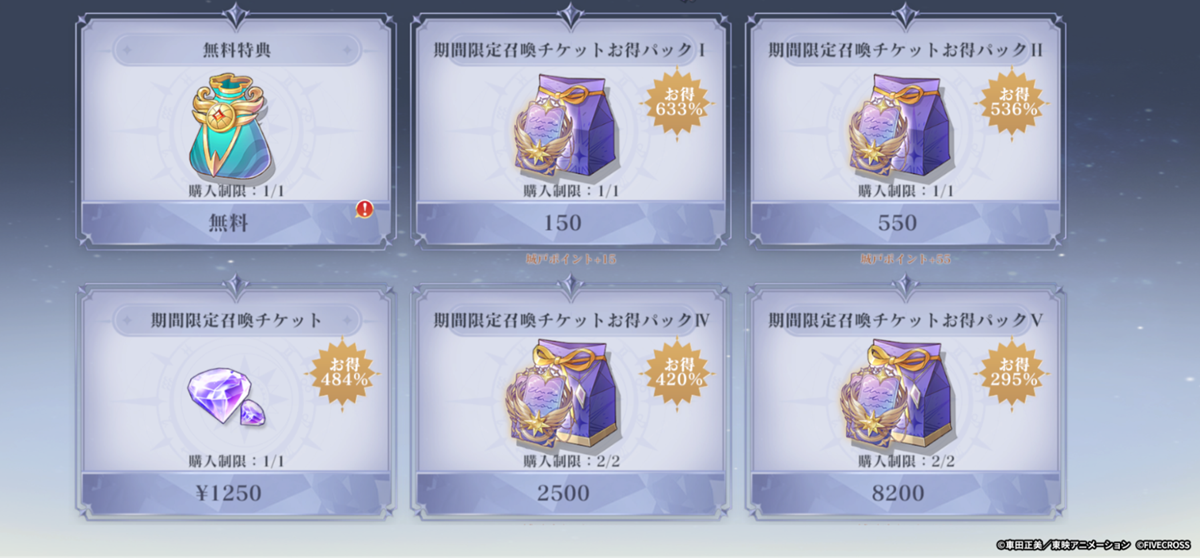Viewport: 1200px width, 558px height.
Task: Click the お得 633% discount badge
Action: tap(681, 102)
